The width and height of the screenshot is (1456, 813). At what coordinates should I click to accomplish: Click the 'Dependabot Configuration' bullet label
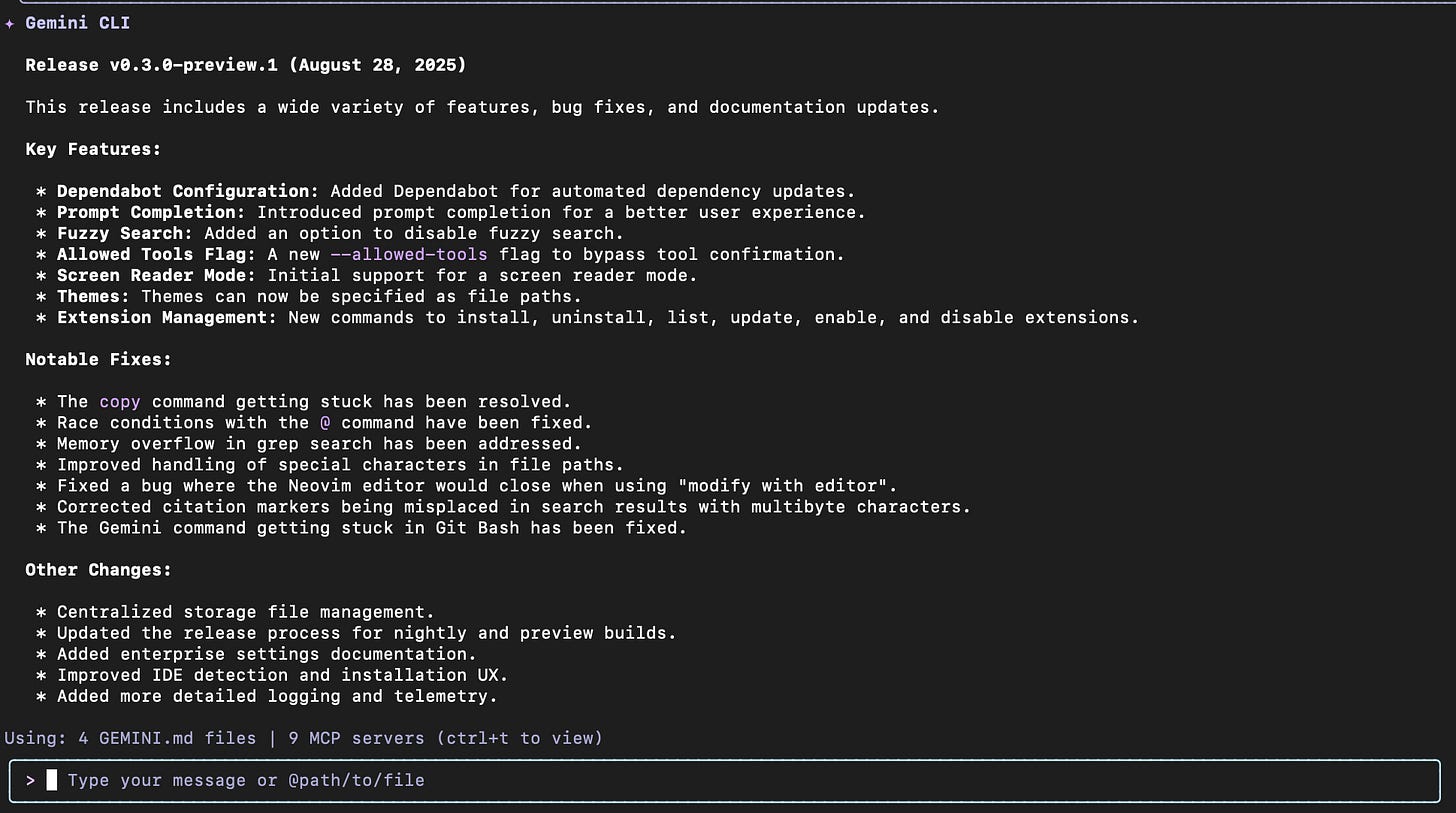point(187,191)
